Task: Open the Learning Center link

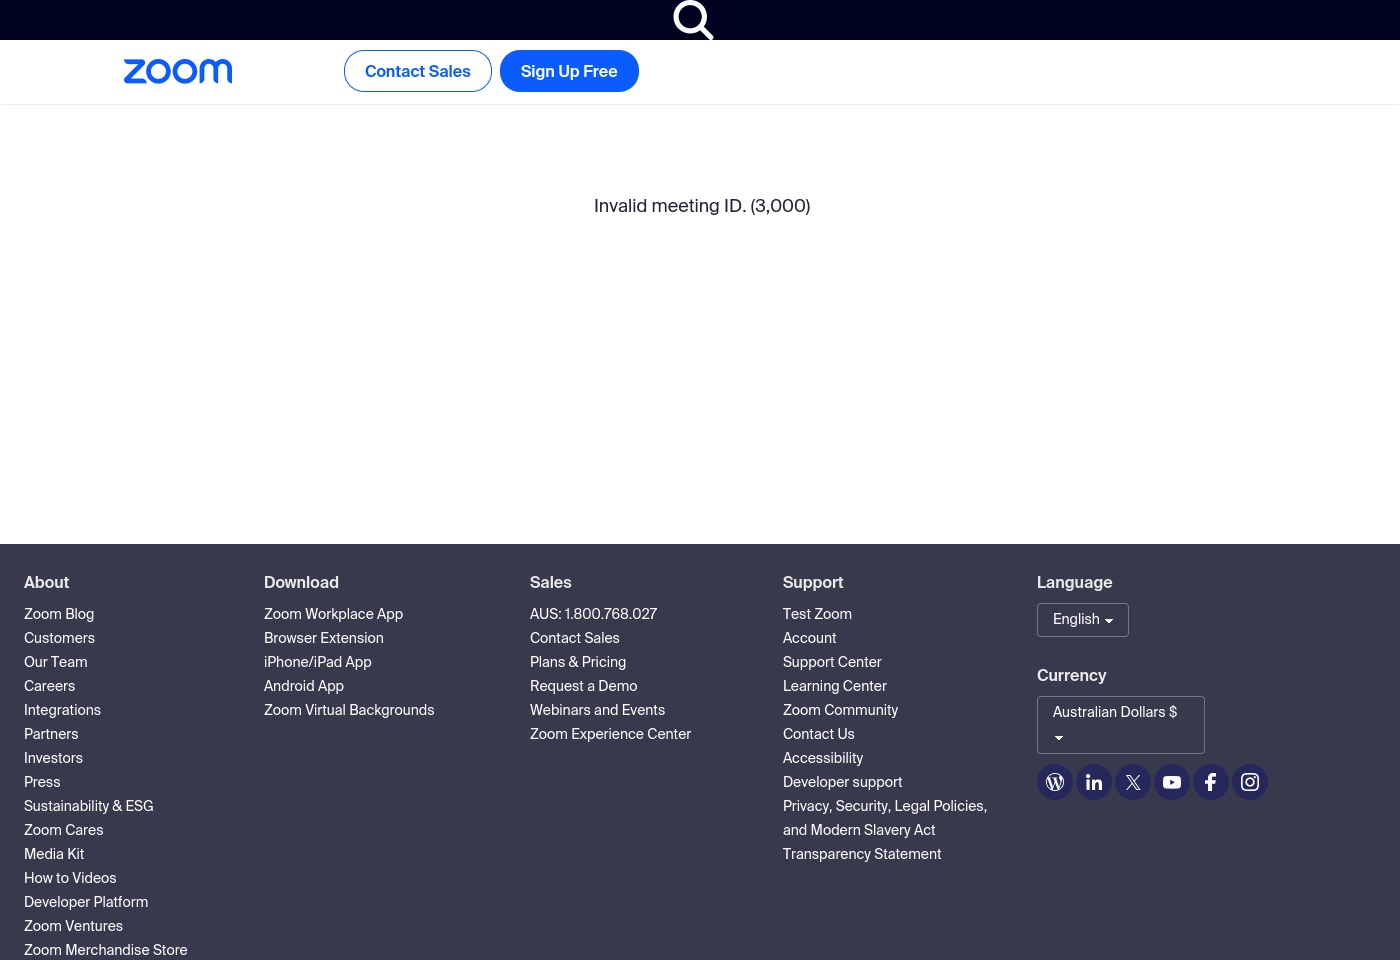Action: [834, 686]
